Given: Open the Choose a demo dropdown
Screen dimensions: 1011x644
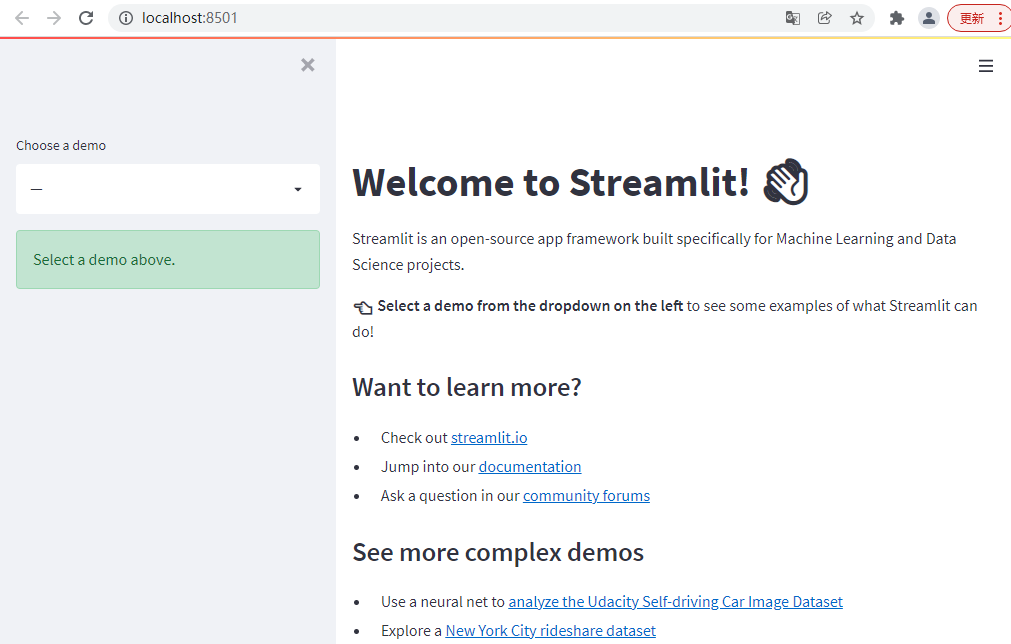Looking at the screenshot, I should 168,189.
